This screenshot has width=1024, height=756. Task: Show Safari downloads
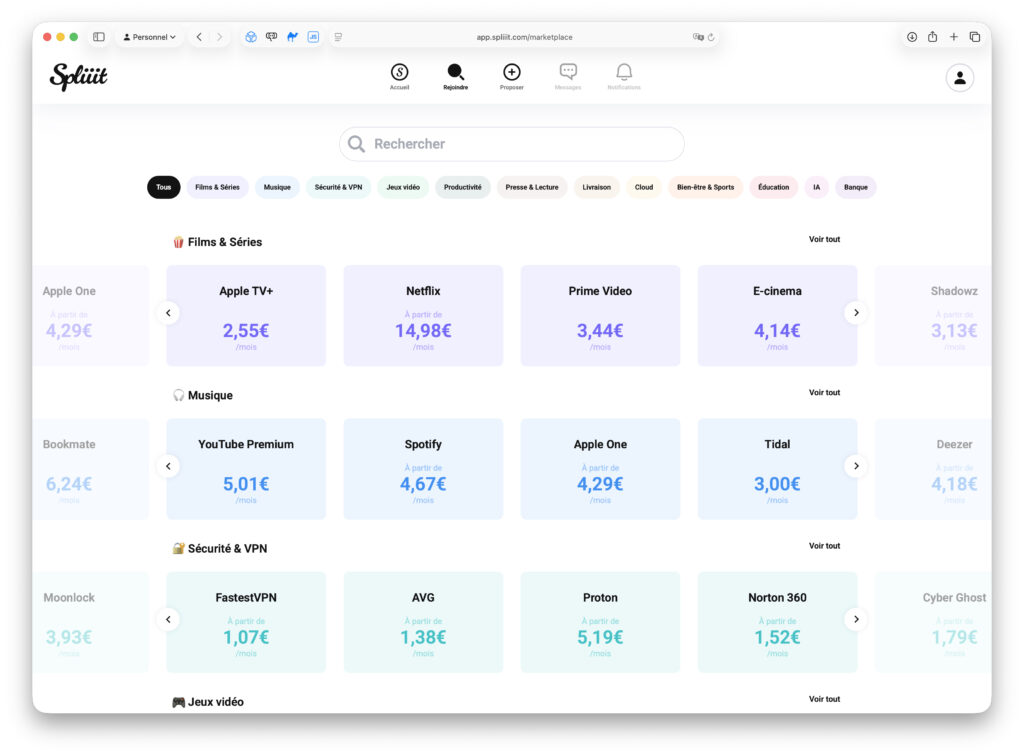pos(912,37)
